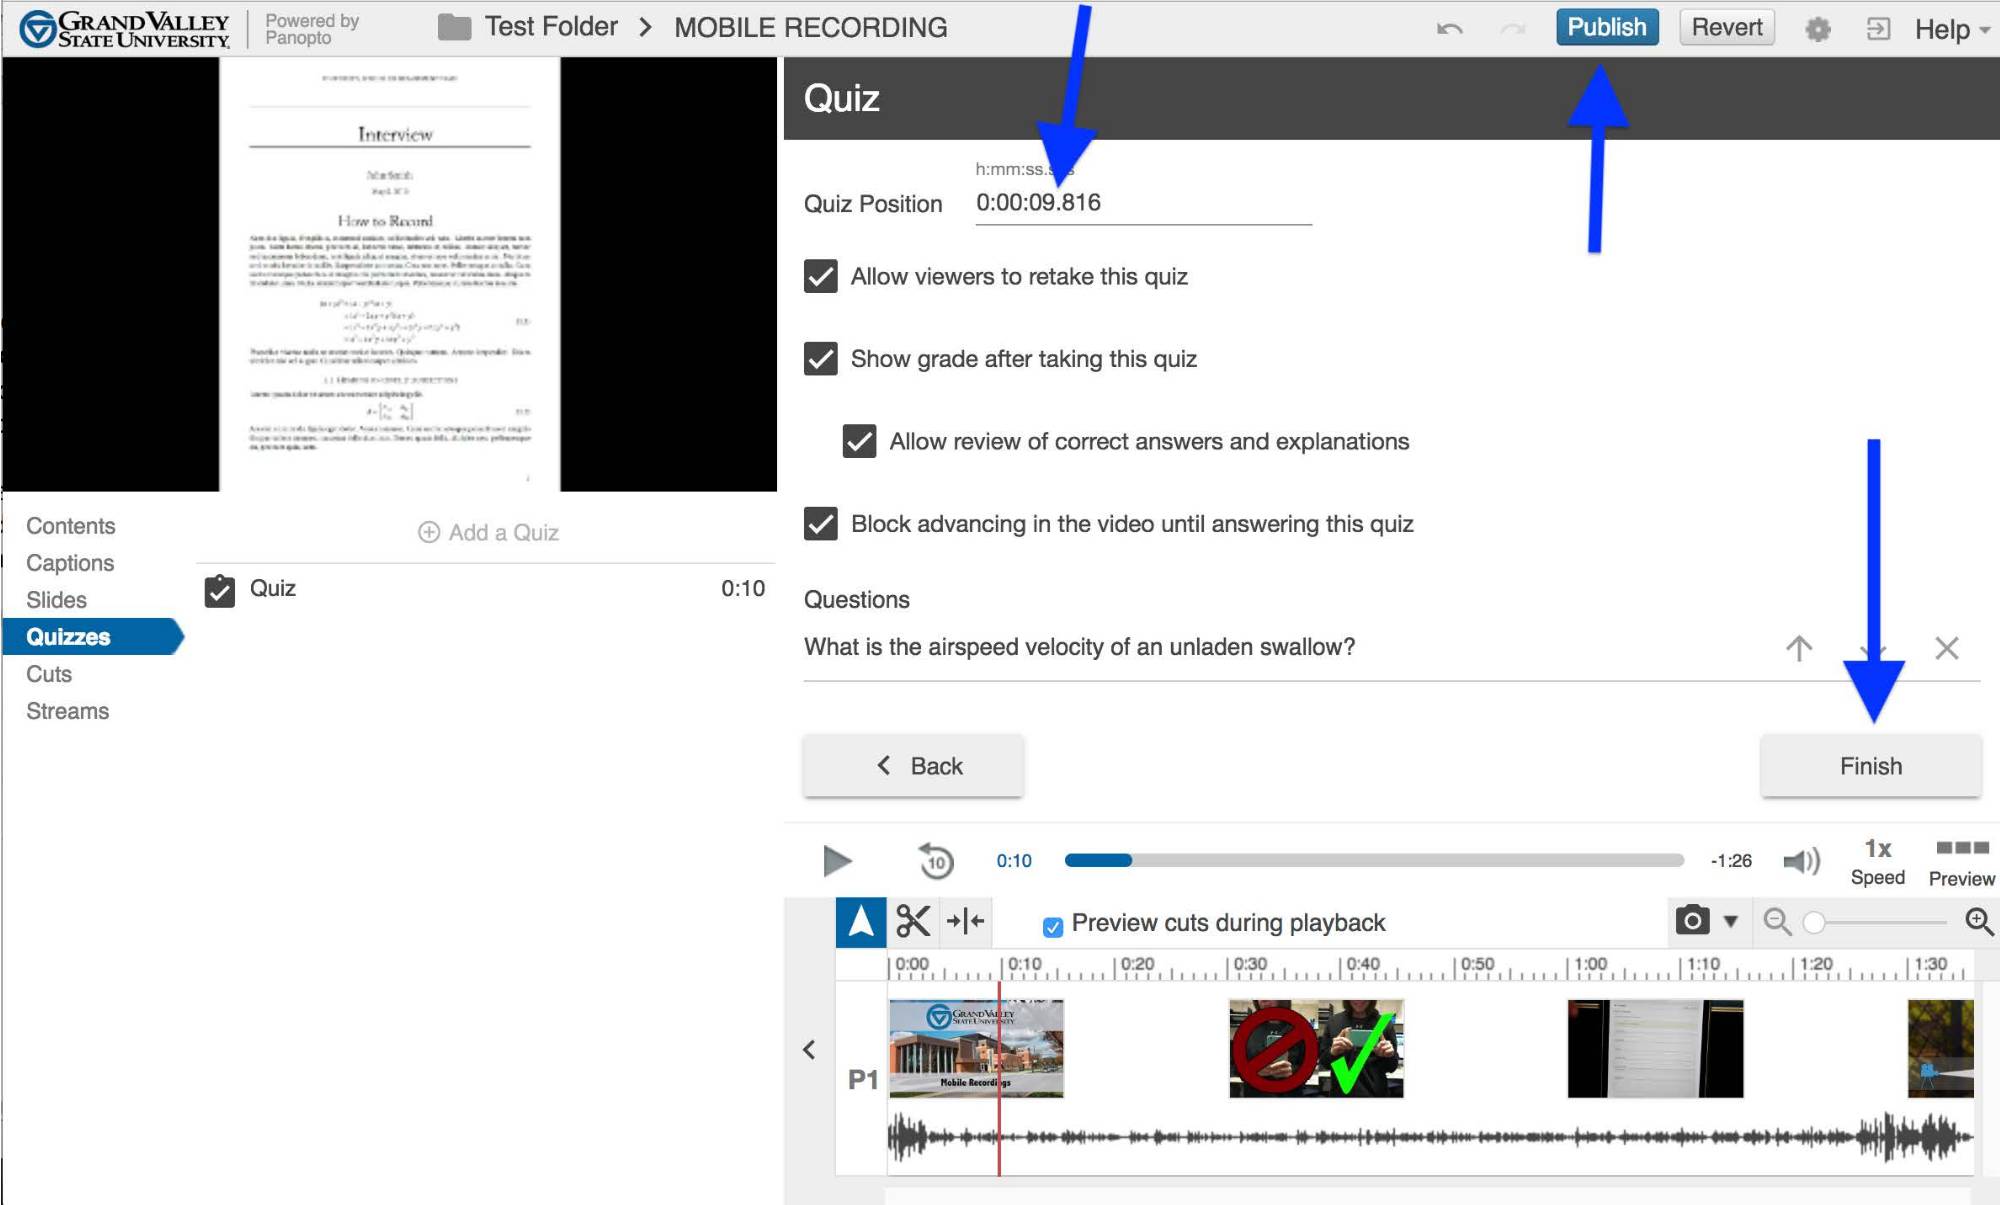Take snapshot with camera icon
The width and height of the screenshot is (2000, 1205).
(x=1692, y=921)
